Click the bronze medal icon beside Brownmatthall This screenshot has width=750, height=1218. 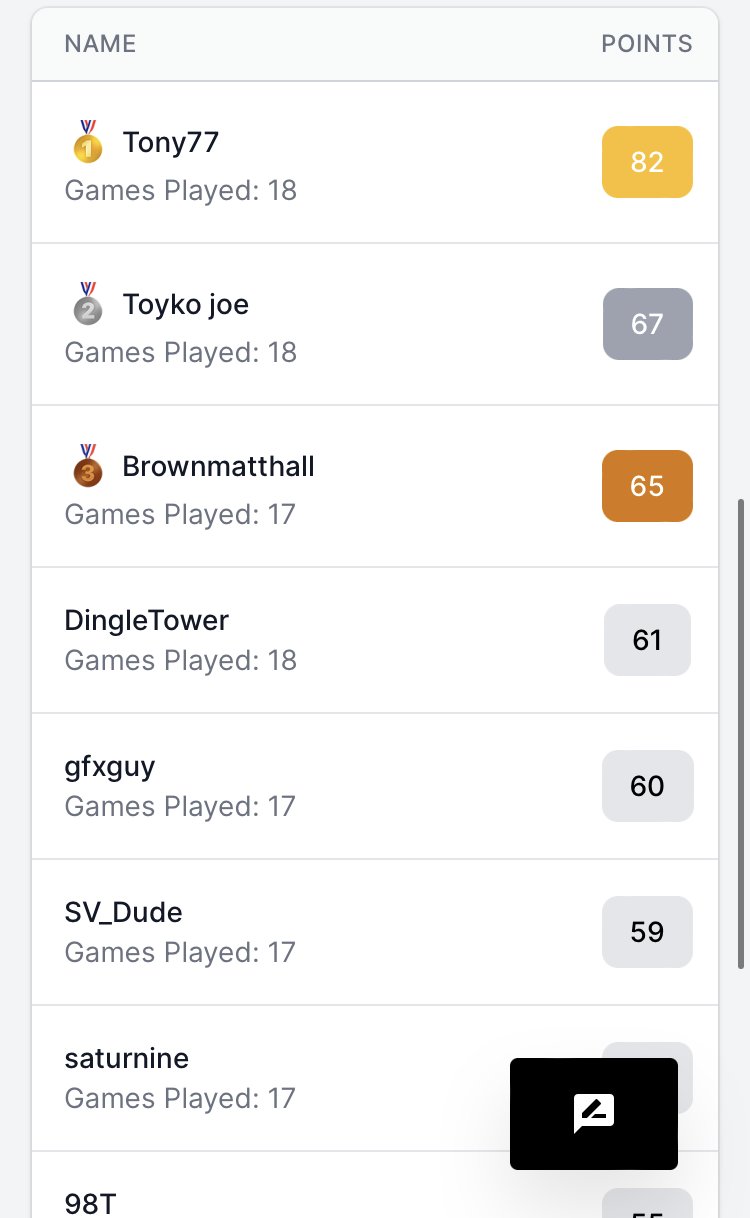88,465
